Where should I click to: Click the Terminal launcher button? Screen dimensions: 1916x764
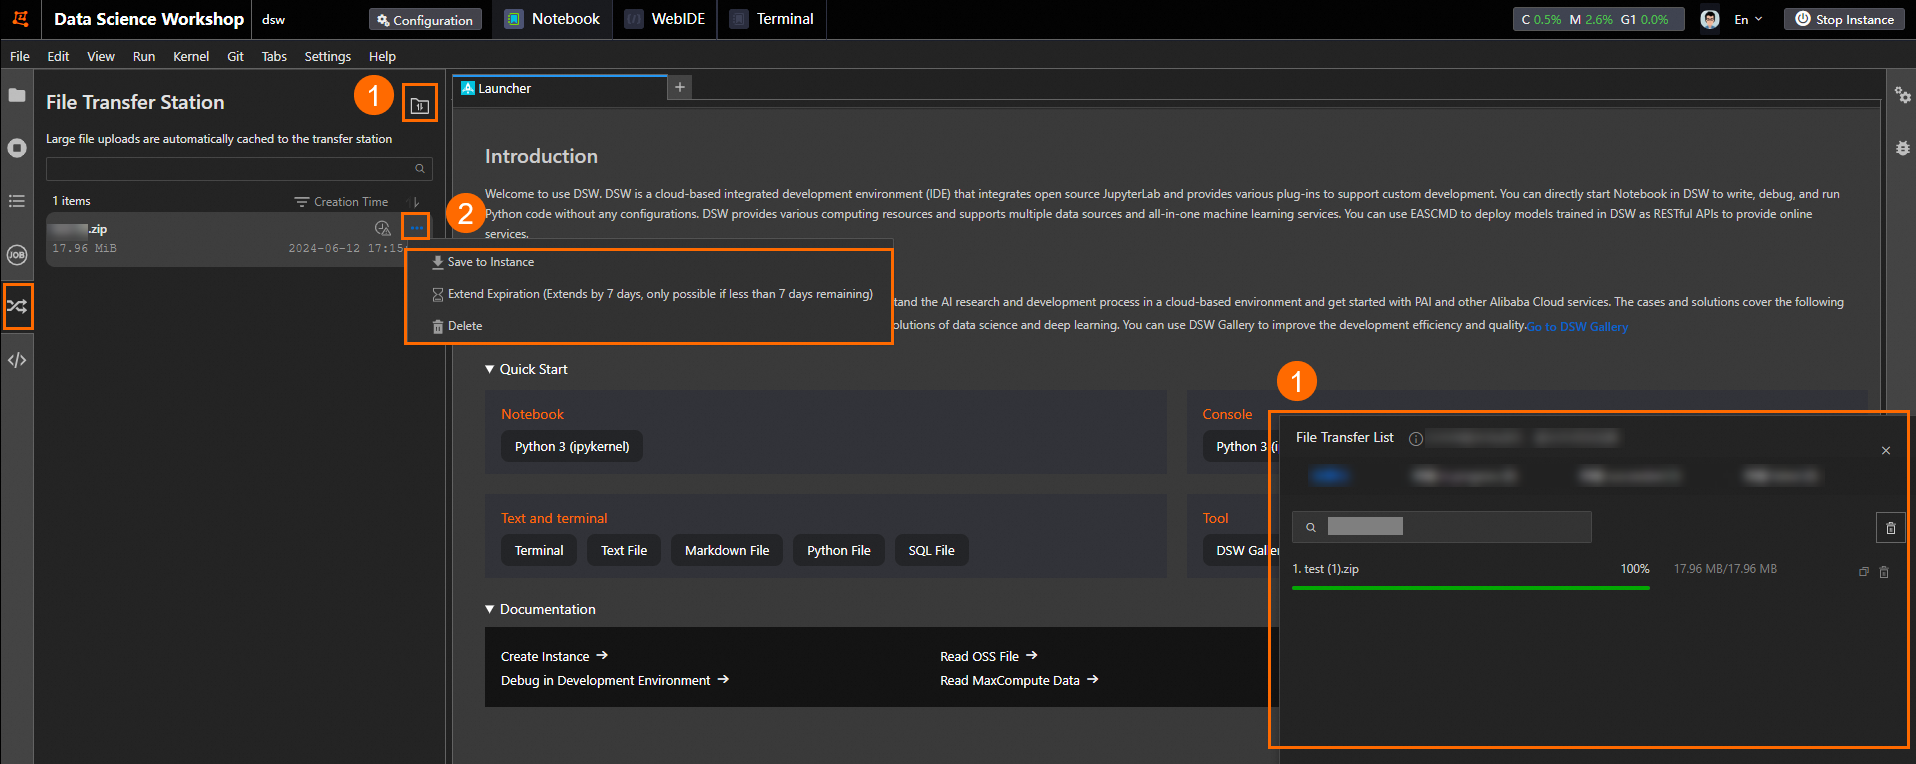click(x=539, y=550)
